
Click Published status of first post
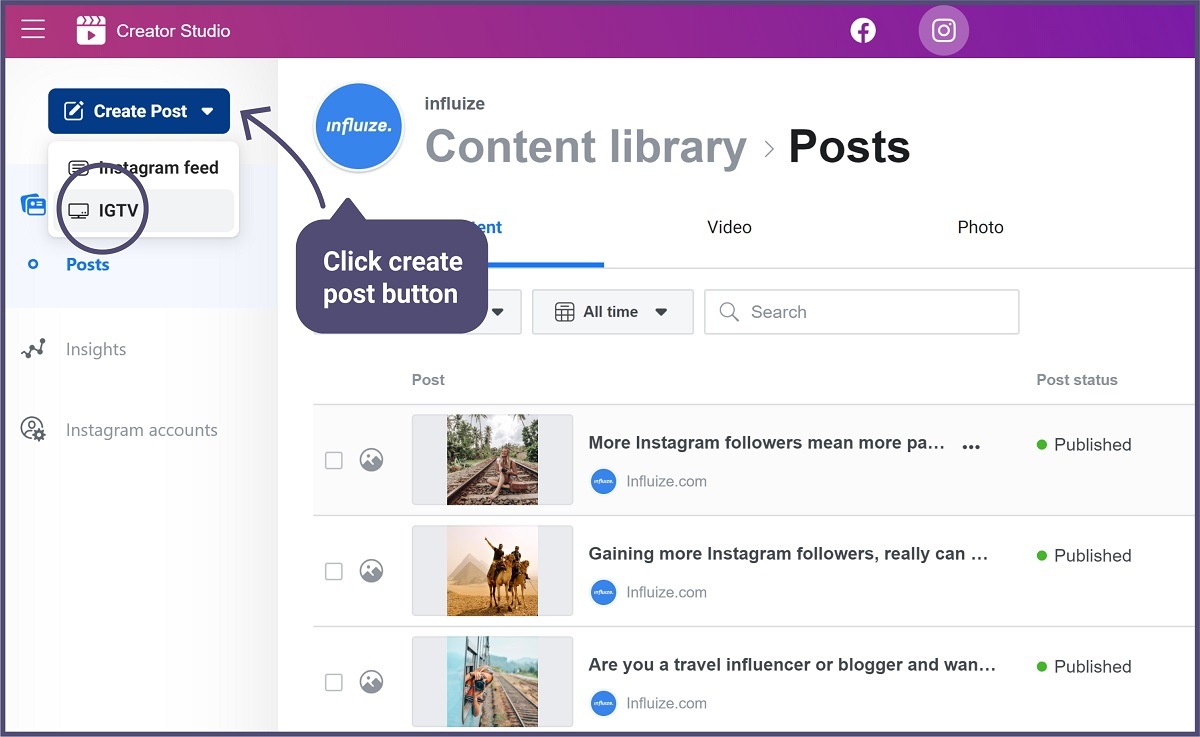(x=1084, y=445)
